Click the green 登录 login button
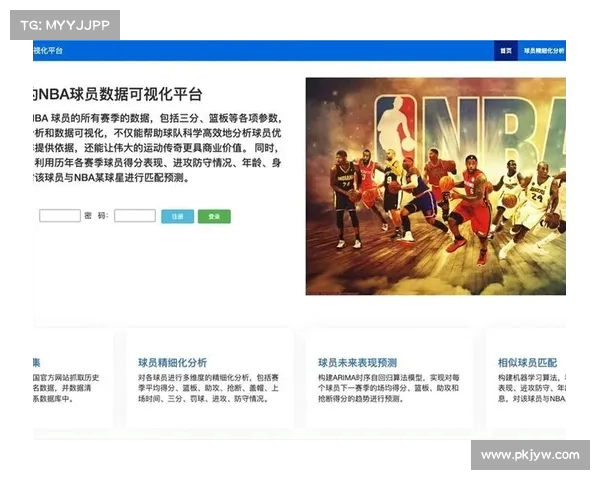 click(214, 216)
